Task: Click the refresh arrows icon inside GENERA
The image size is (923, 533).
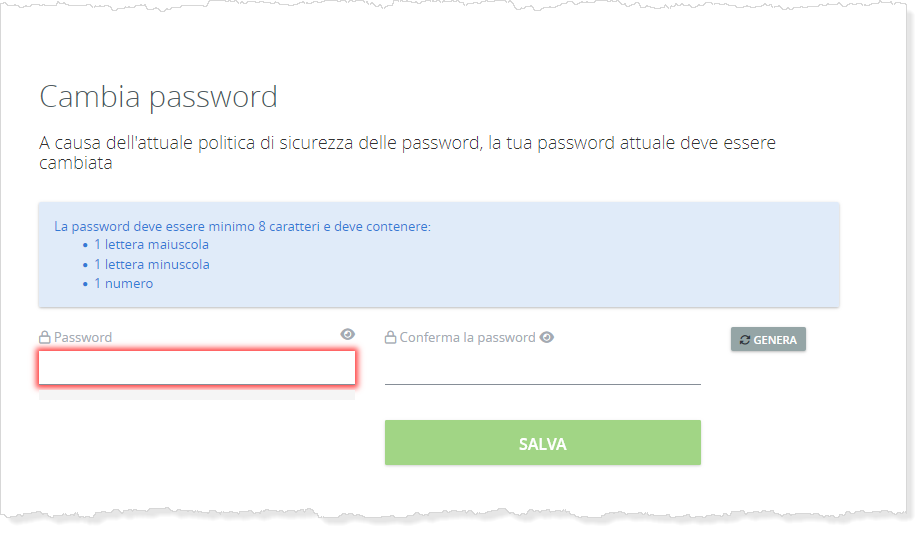Action: [x=745, y=340]
